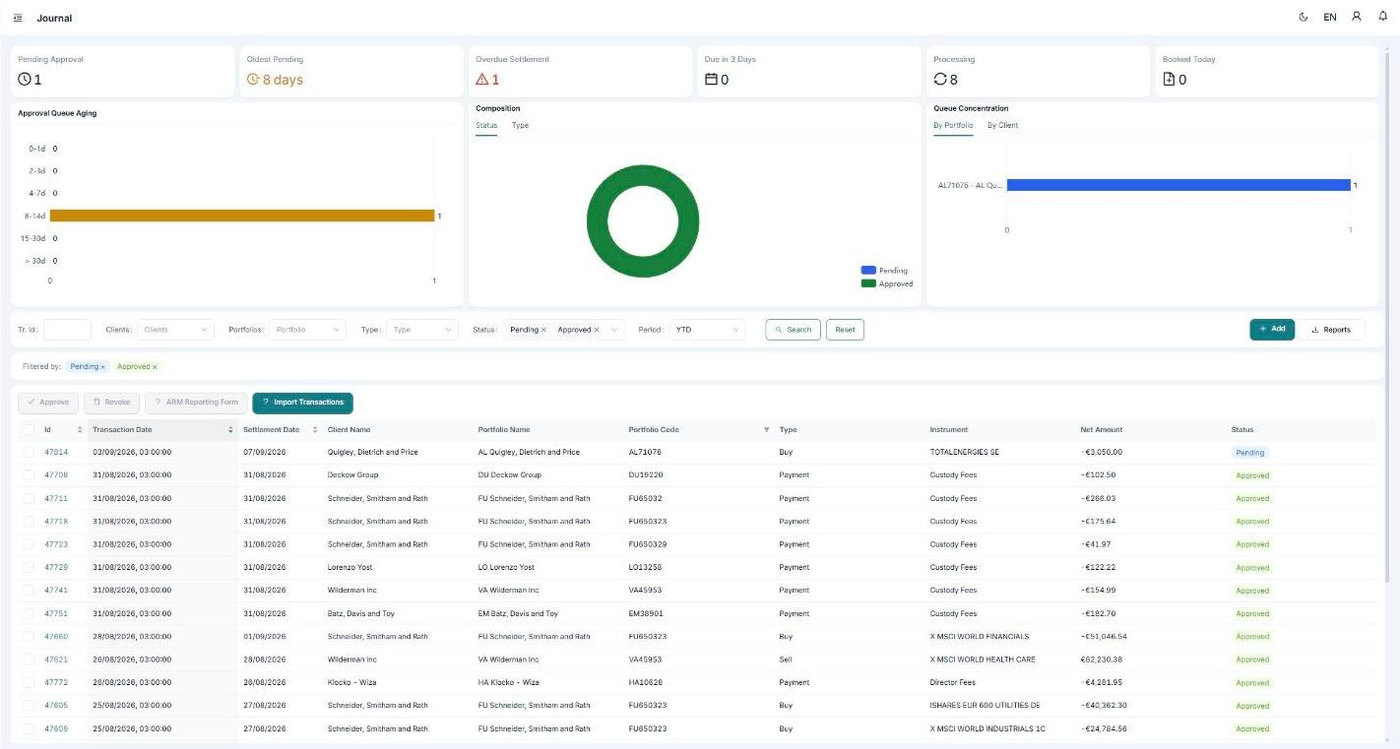Screen dimensions: 1400x749
Task: Select checkbox for transaction 47711
Action: click(29, 498)
